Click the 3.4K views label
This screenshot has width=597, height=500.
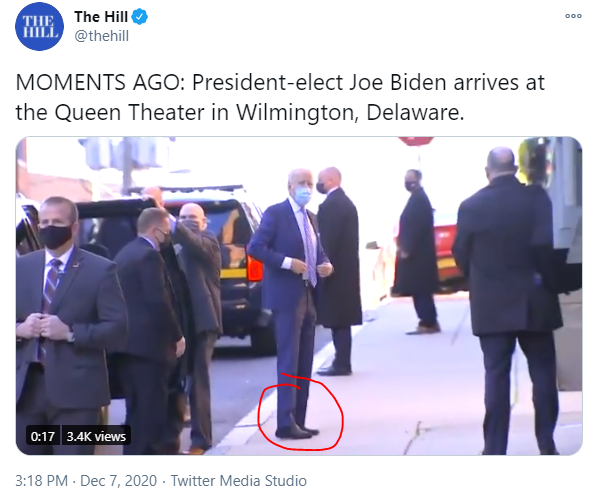[96, 436]
